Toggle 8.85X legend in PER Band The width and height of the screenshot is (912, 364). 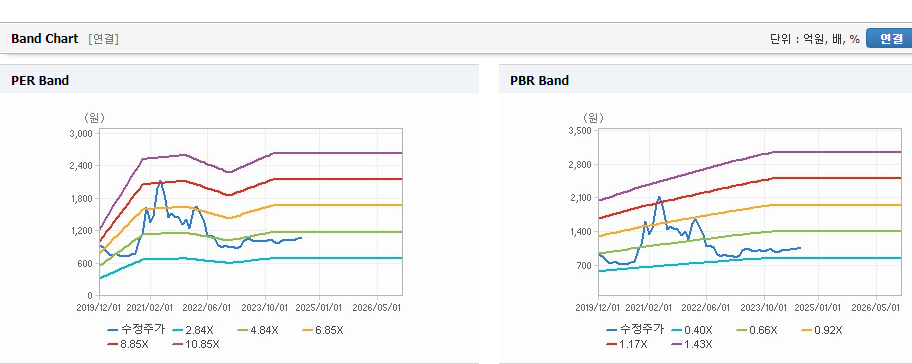coord(129,344)
